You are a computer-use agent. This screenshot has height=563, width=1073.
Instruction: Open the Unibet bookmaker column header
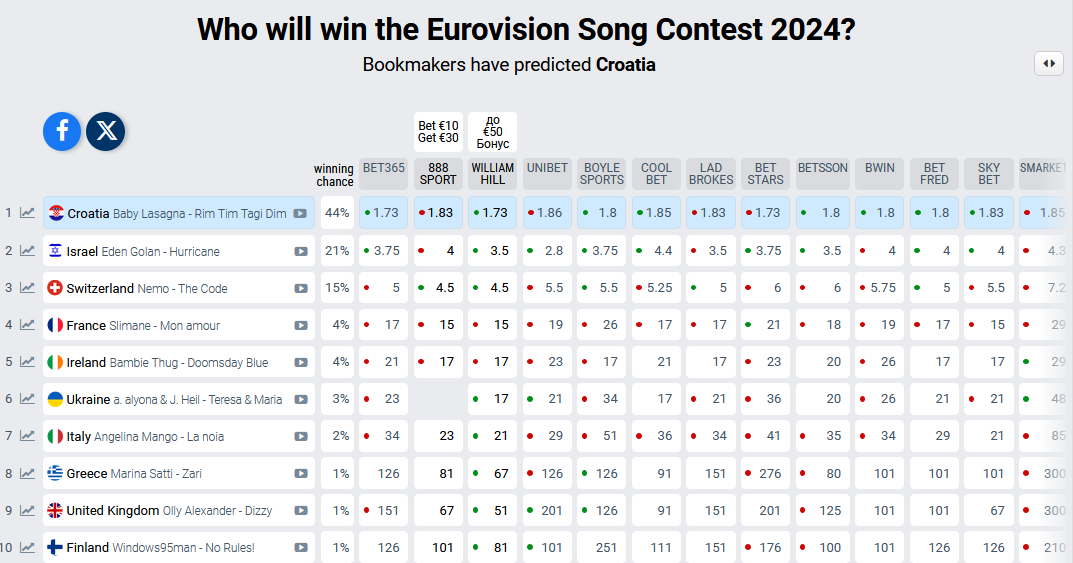(x=547, y=168)
